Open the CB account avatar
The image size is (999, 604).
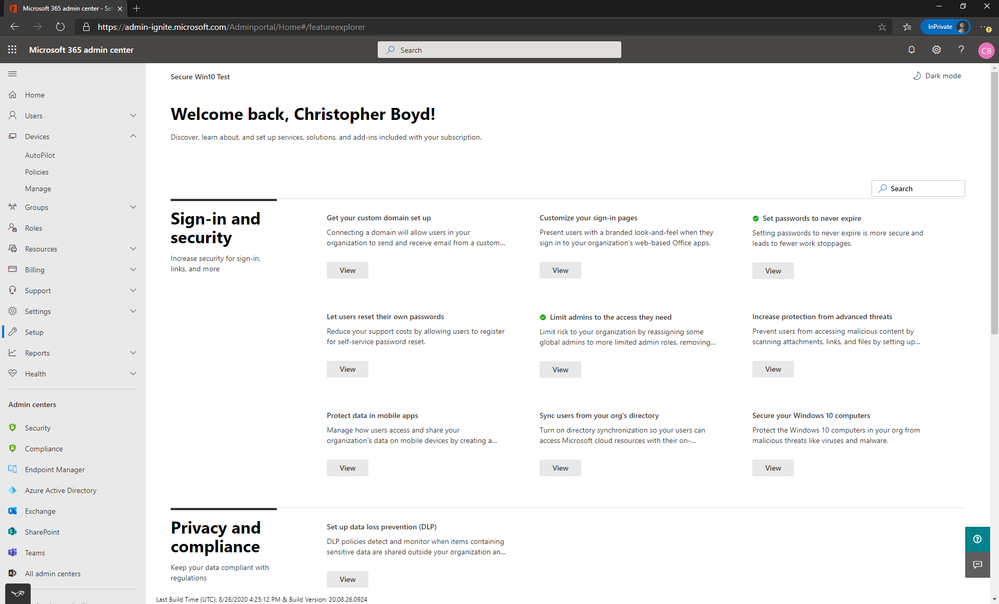[986, 50]
